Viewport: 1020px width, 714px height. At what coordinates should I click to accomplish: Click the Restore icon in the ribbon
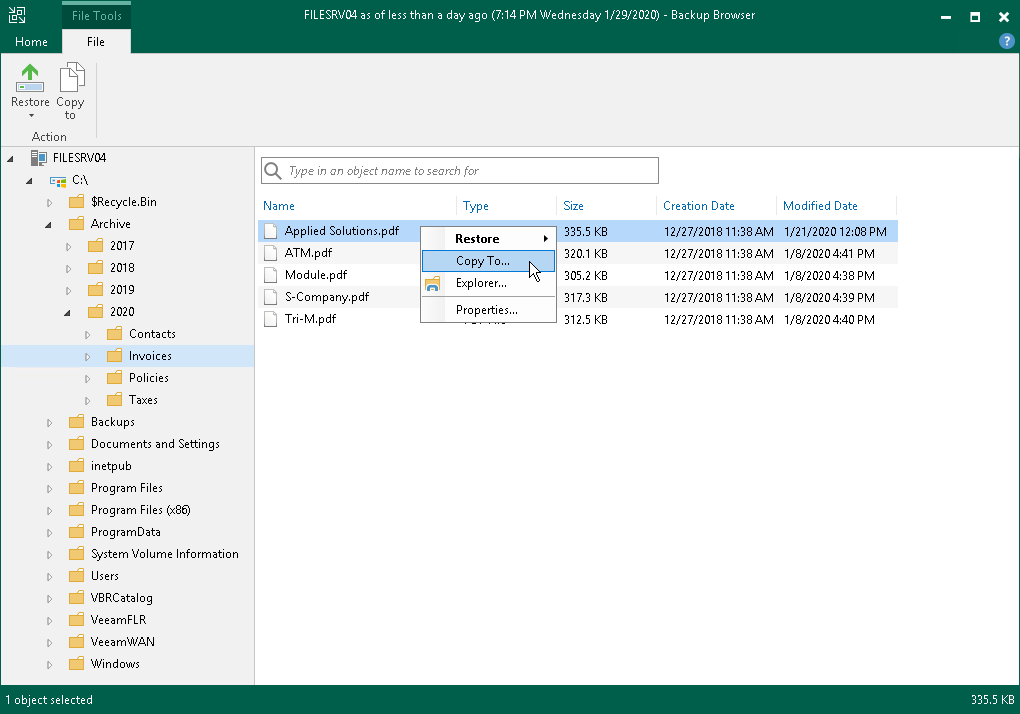30,78
